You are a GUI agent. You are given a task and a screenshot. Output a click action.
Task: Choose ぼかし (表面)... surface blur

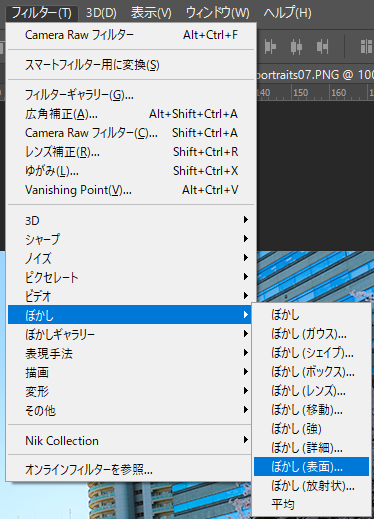(311, 466)
